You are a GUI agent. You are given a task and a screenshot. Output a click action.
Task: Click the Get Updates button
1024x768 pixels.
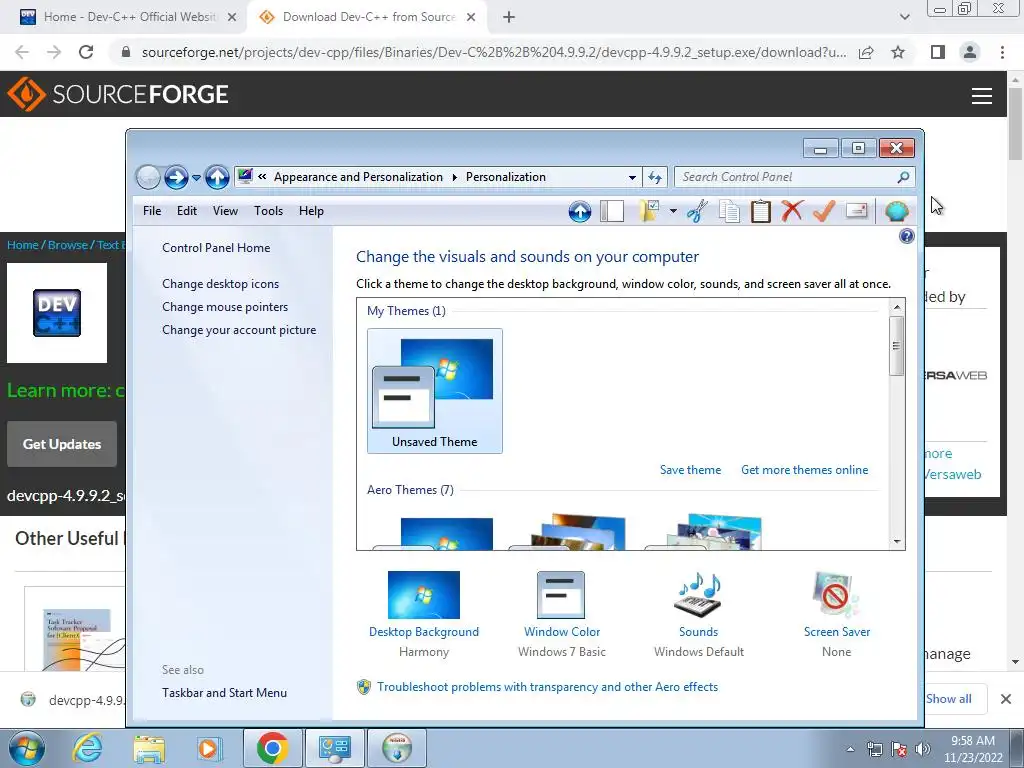pos(62,444)
